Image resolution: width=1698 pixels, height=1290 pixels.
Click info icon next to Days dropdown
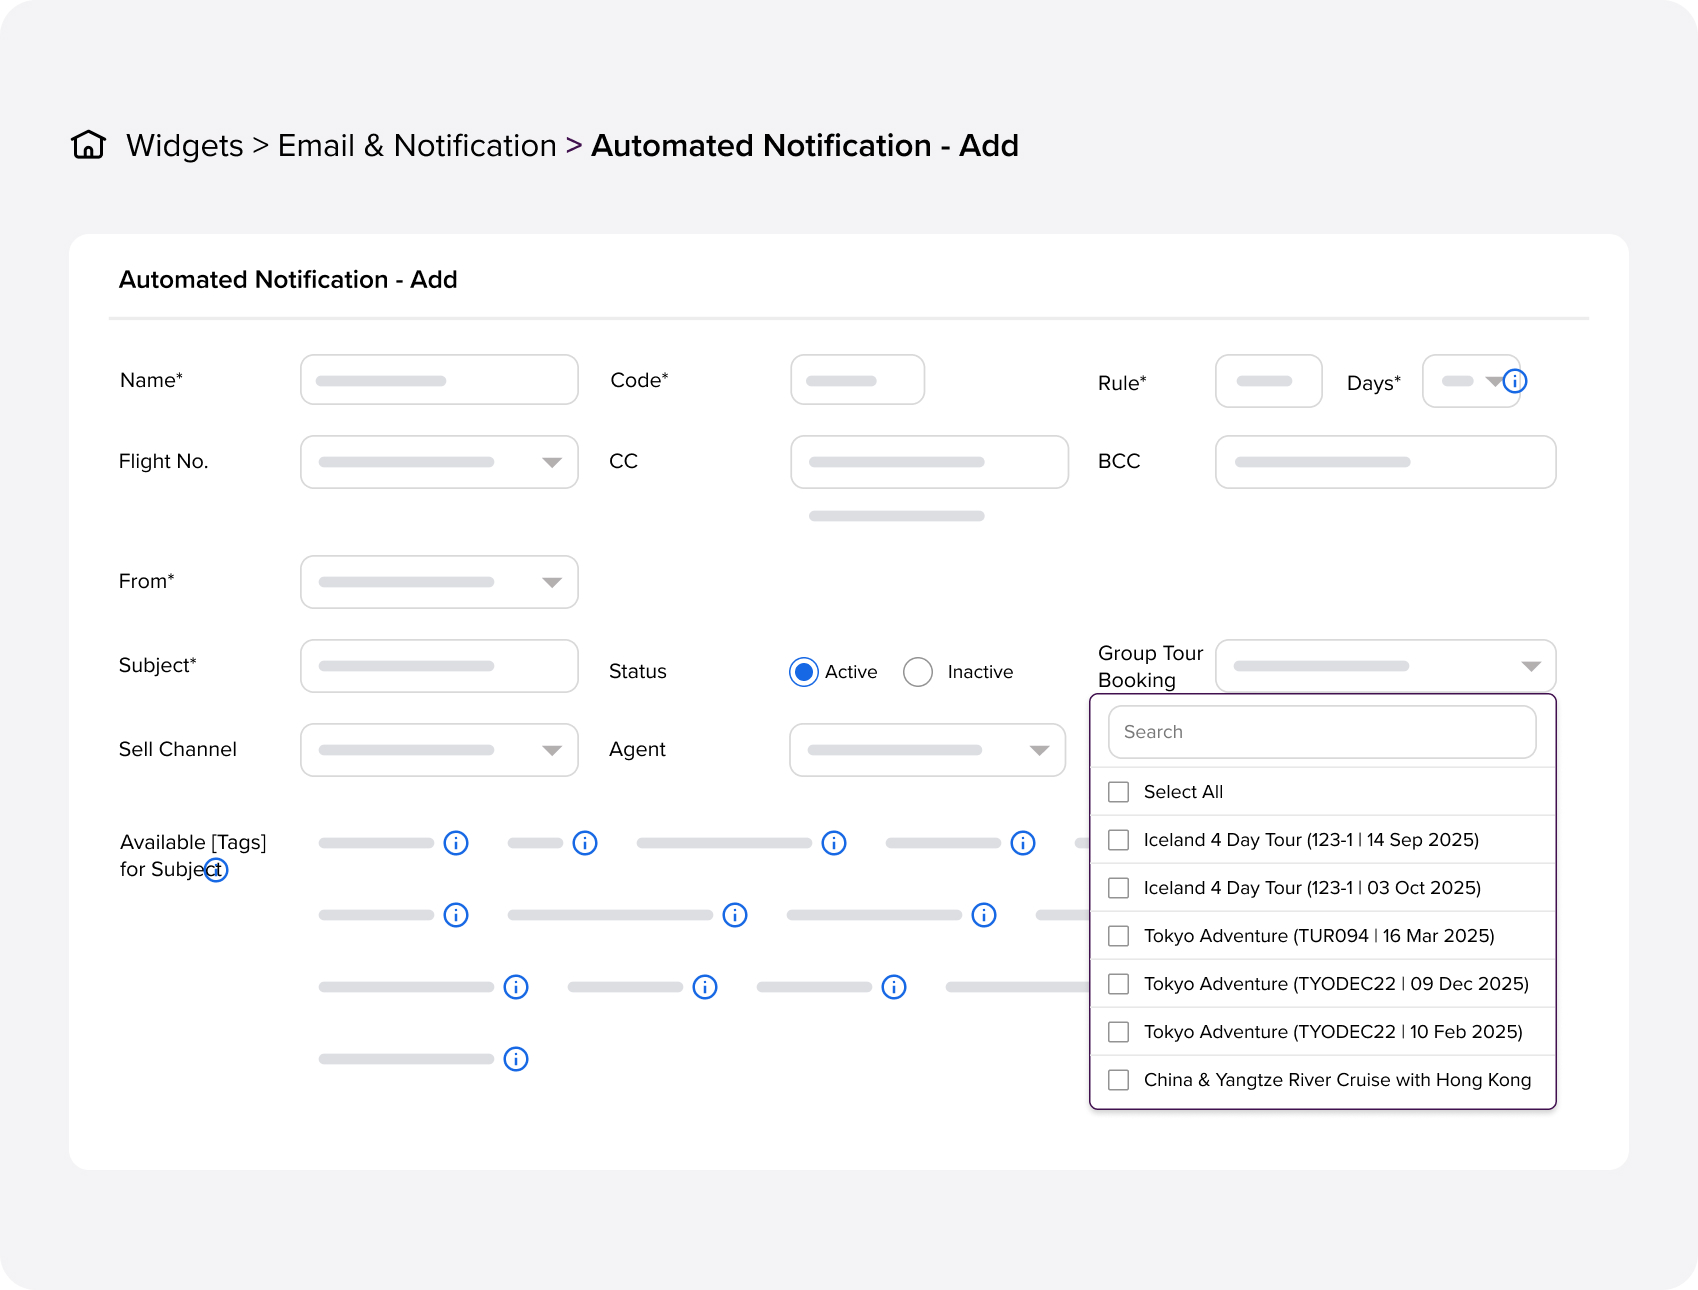pyautogui.click(x=1515, y=381)
